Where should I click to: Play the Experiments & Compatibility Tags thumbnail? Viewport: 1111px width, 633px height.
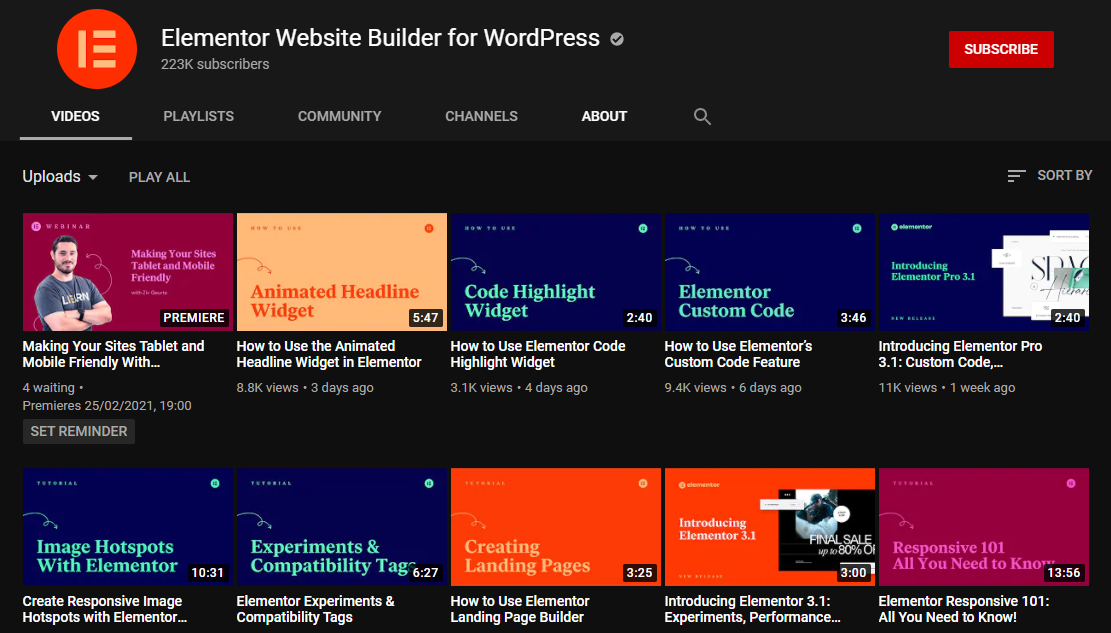point(342,527)
